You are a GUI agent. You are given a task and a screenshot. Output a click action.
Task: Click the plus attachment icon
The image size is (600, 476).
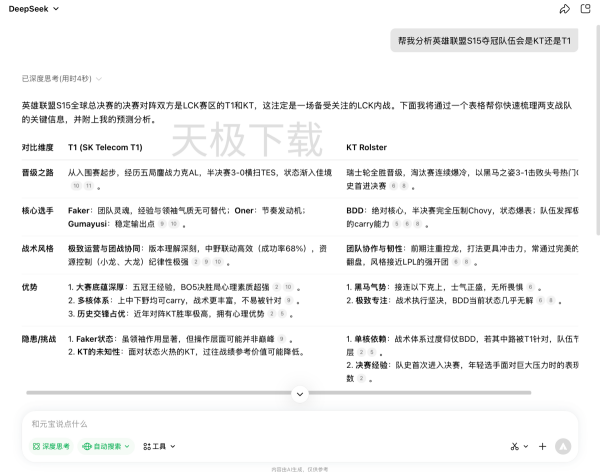point(542,446)
